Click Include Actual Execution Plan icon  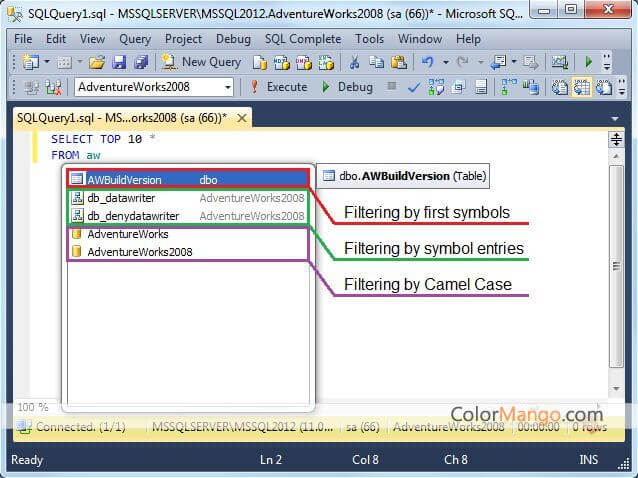tap(509, 87)
